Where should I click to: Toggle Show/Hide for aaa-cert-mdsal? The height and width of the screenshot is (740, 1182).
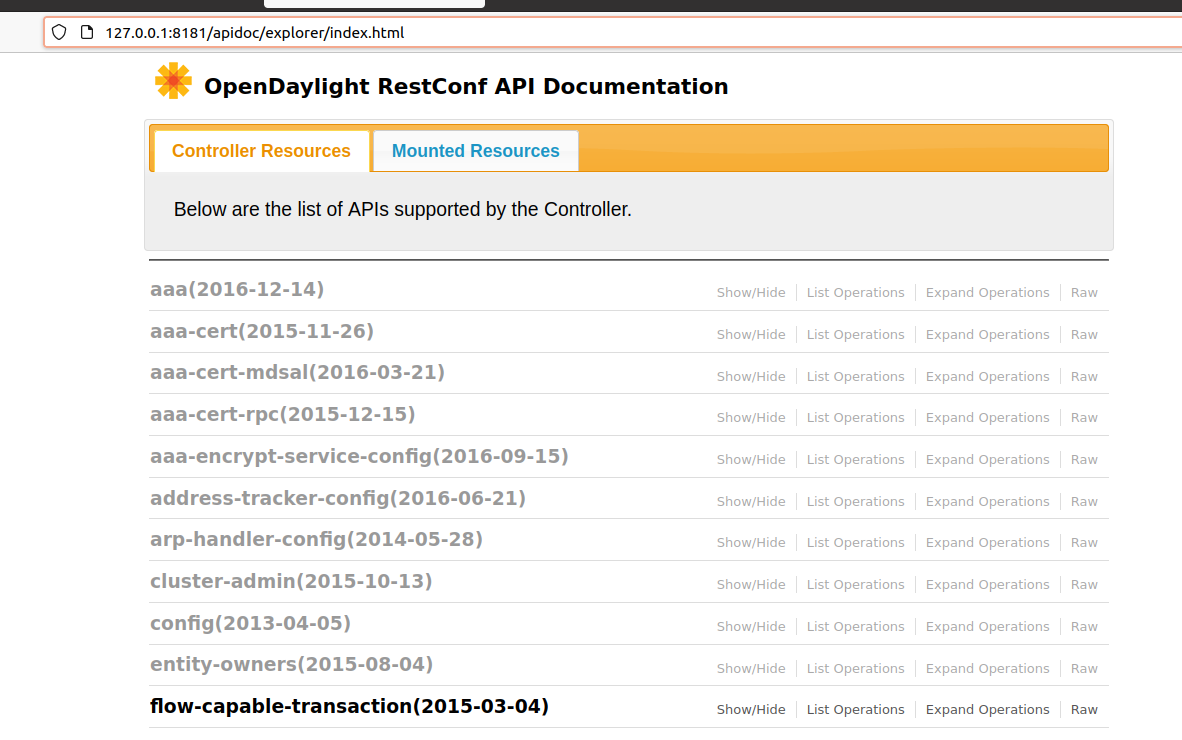751,377
